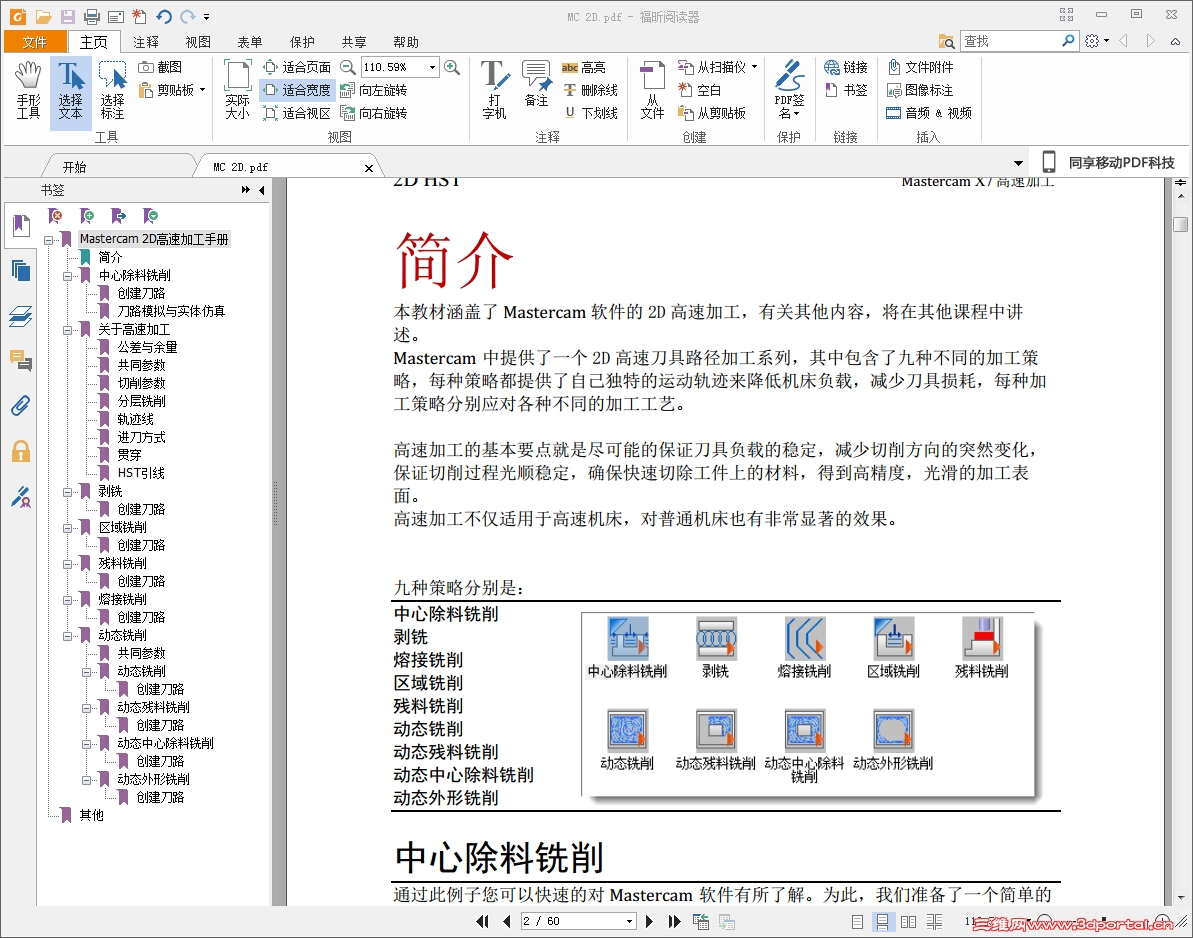Open the Security lock panel

pyautogui.click(x=21, y=451)
